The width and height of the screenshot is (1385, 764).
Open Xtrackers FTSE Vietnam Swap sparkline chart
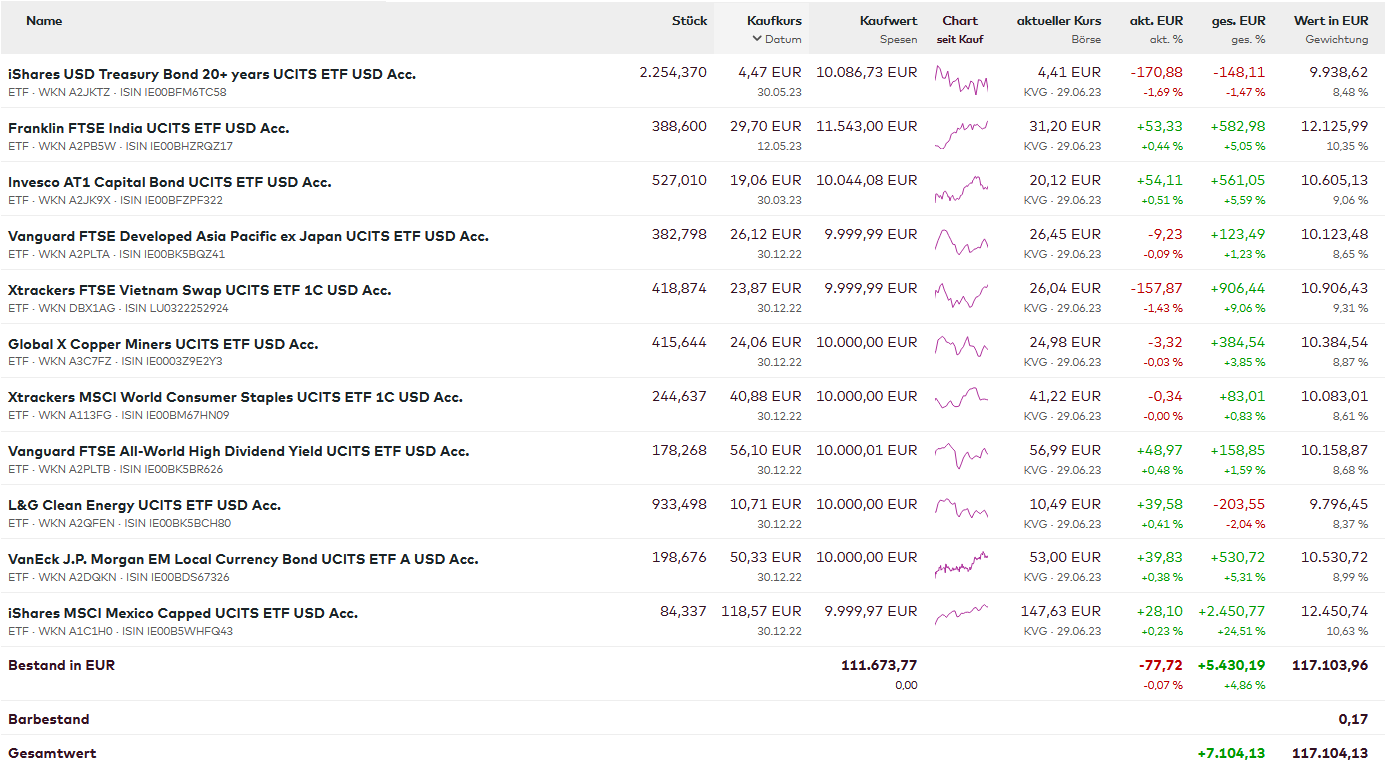961,296
